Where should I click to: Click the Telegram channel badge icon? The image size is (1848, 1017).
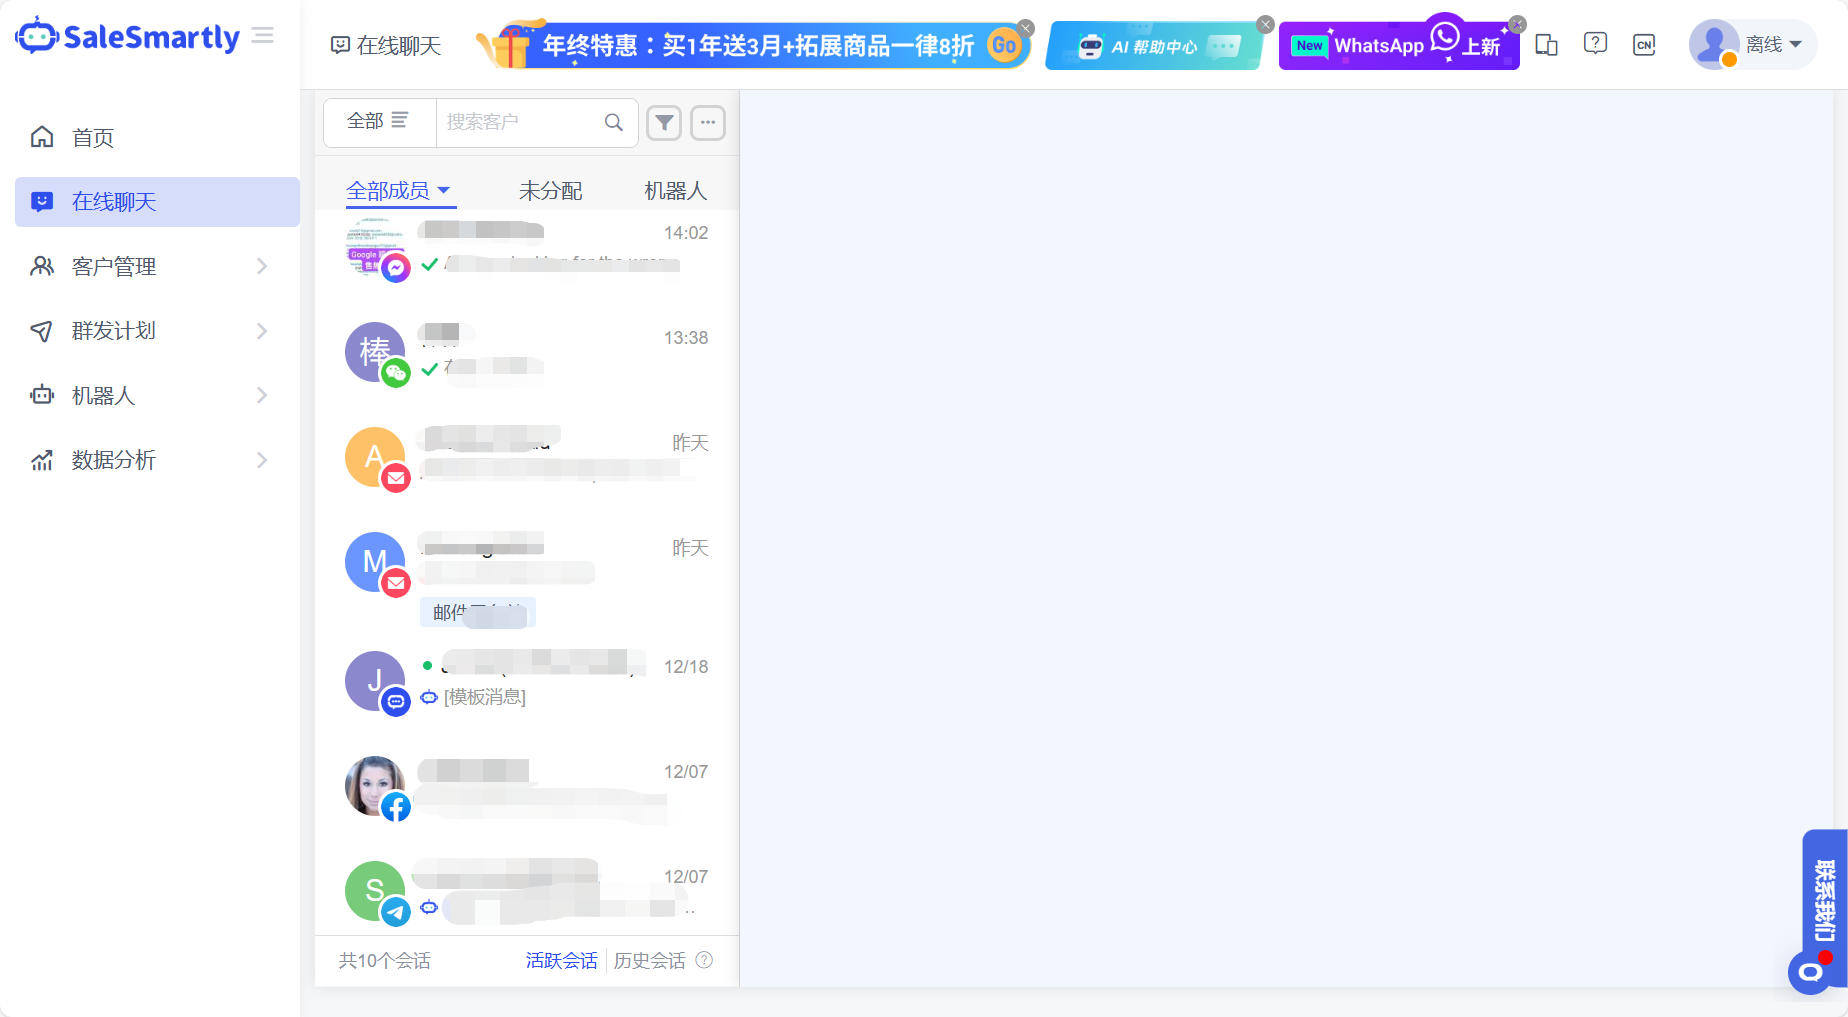coord(397,912)
